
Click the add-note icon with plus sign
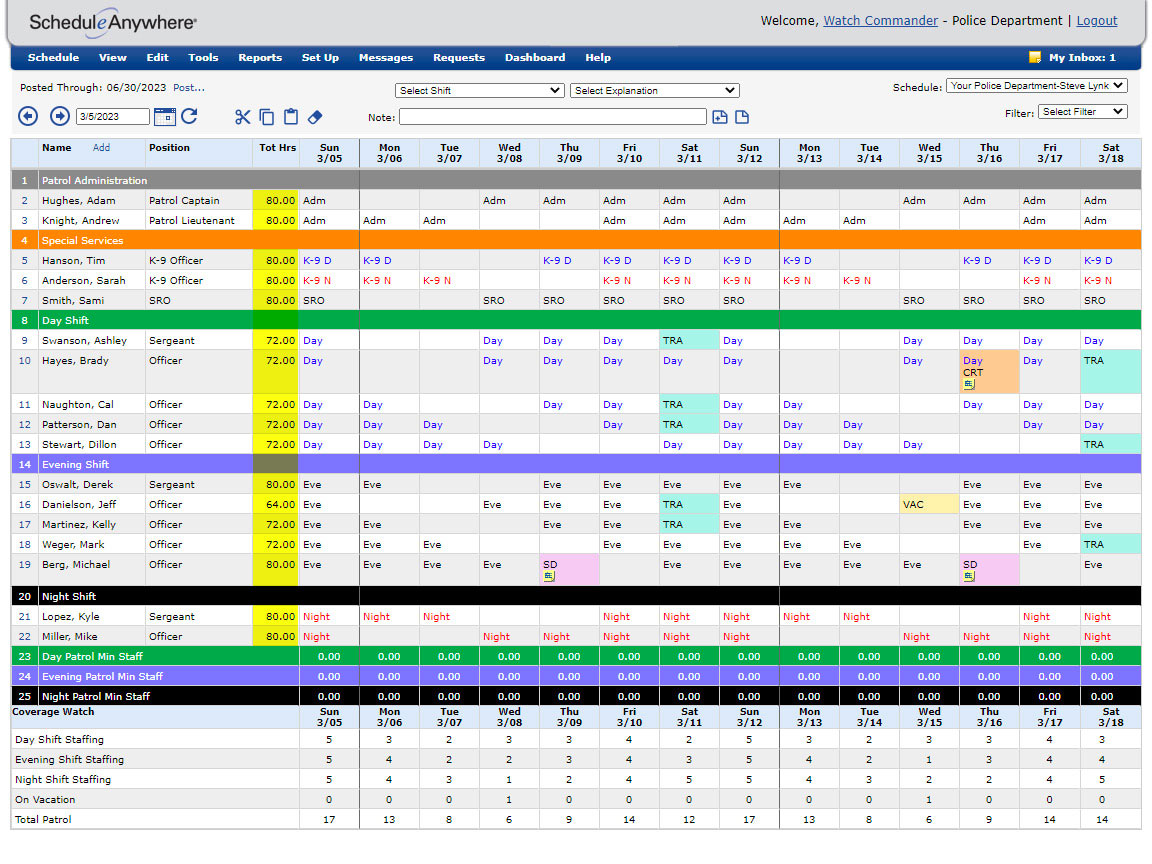coord(720,117)
